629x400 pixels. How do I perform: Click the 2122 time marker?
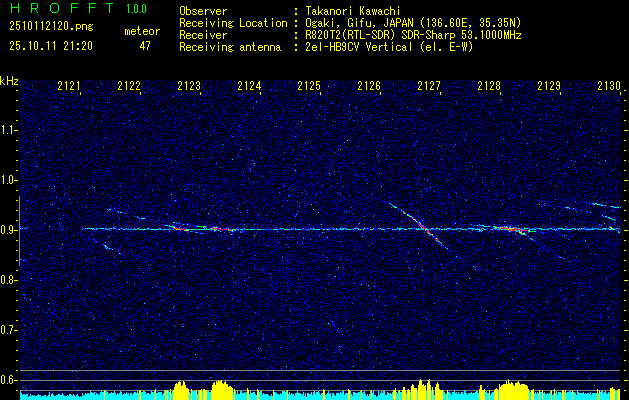point(129,85)
